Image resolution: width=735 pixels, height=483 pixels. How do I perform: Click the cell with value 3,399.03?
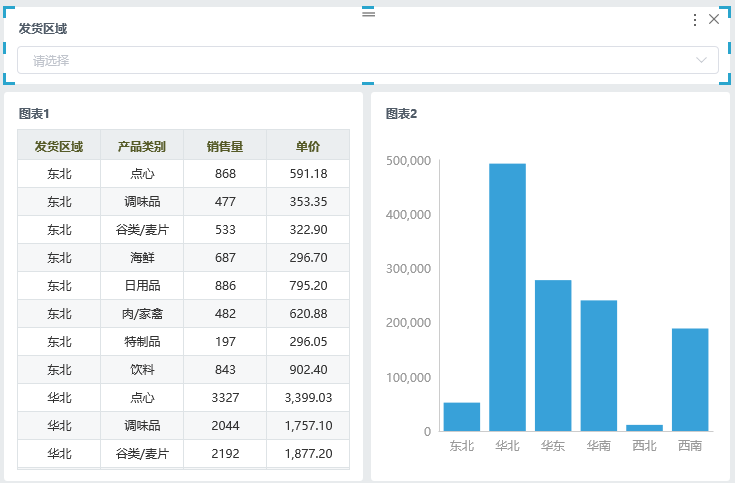(308, 398)
